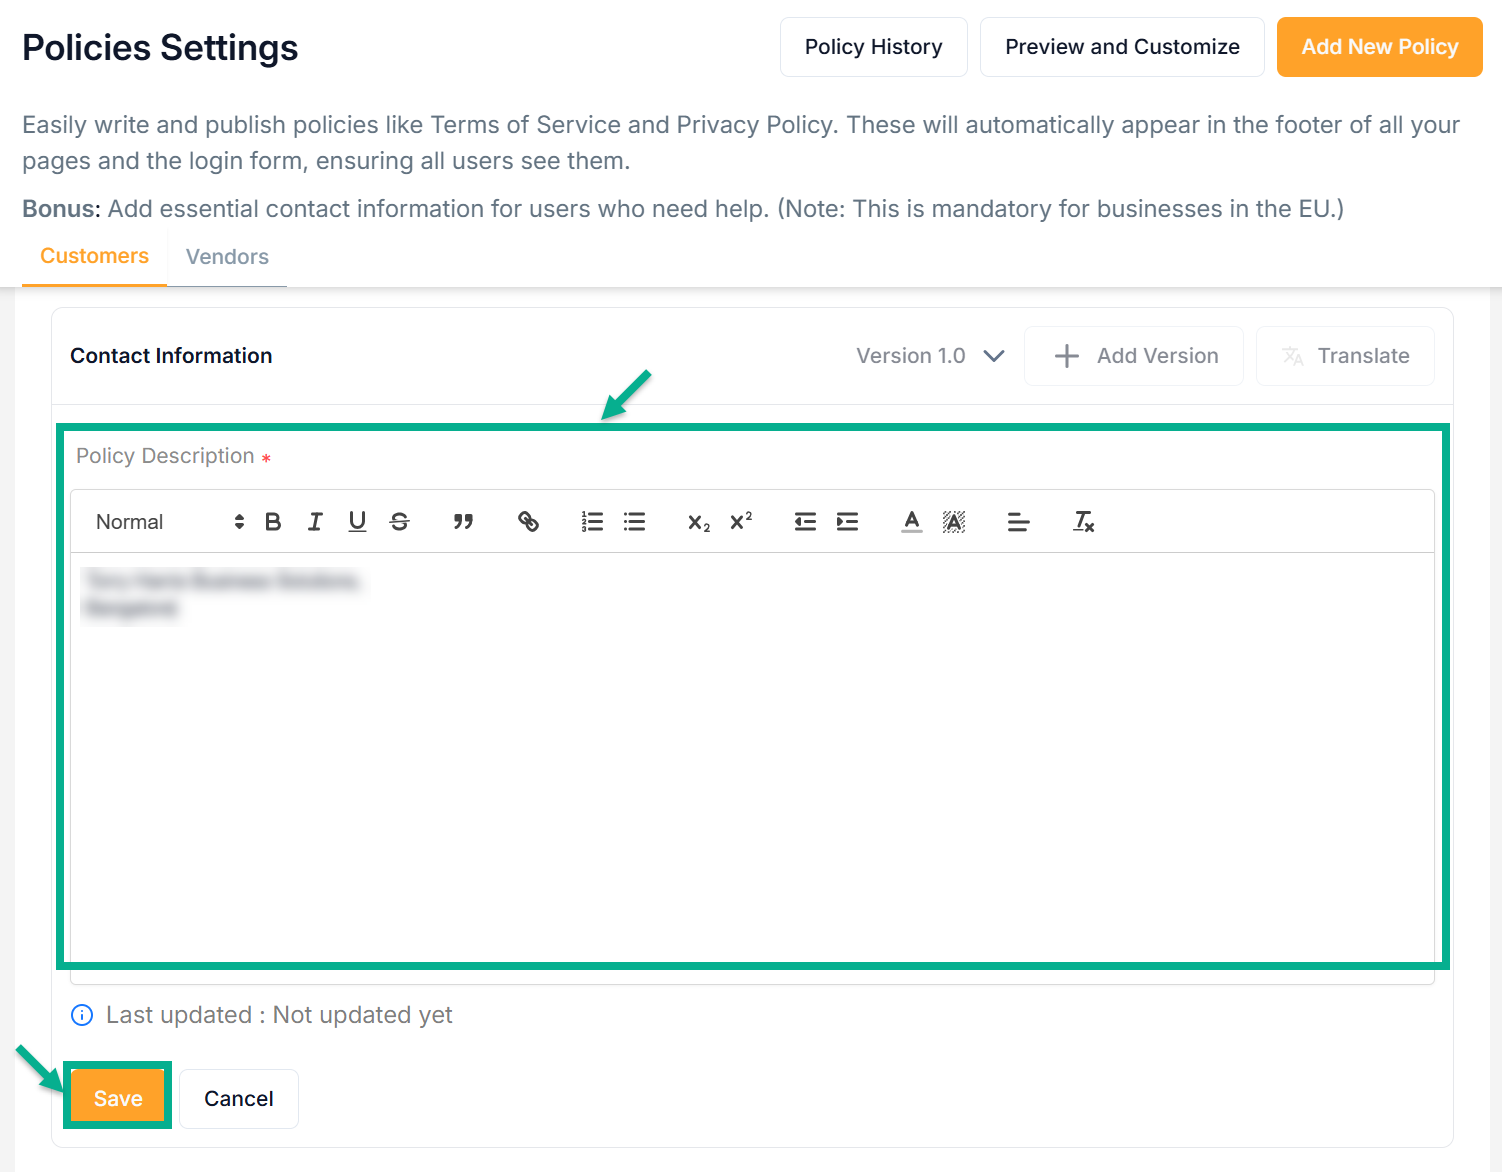The height and width of the screenshot is (1172, 1502).
Task: Apply strikethrough formatting
Action: pos(399,522)
